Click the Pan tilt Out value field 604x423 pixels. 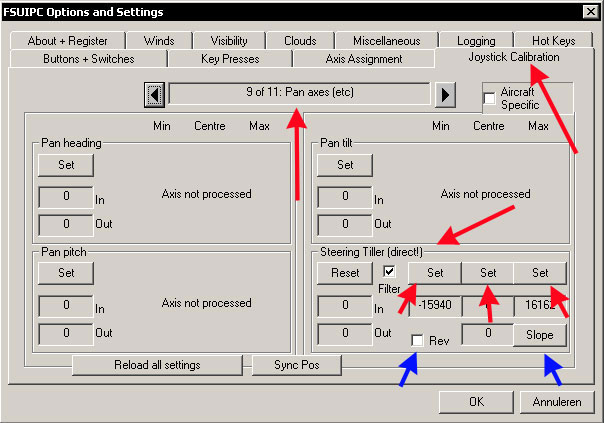pyautogui.click(x=345, y=225)
